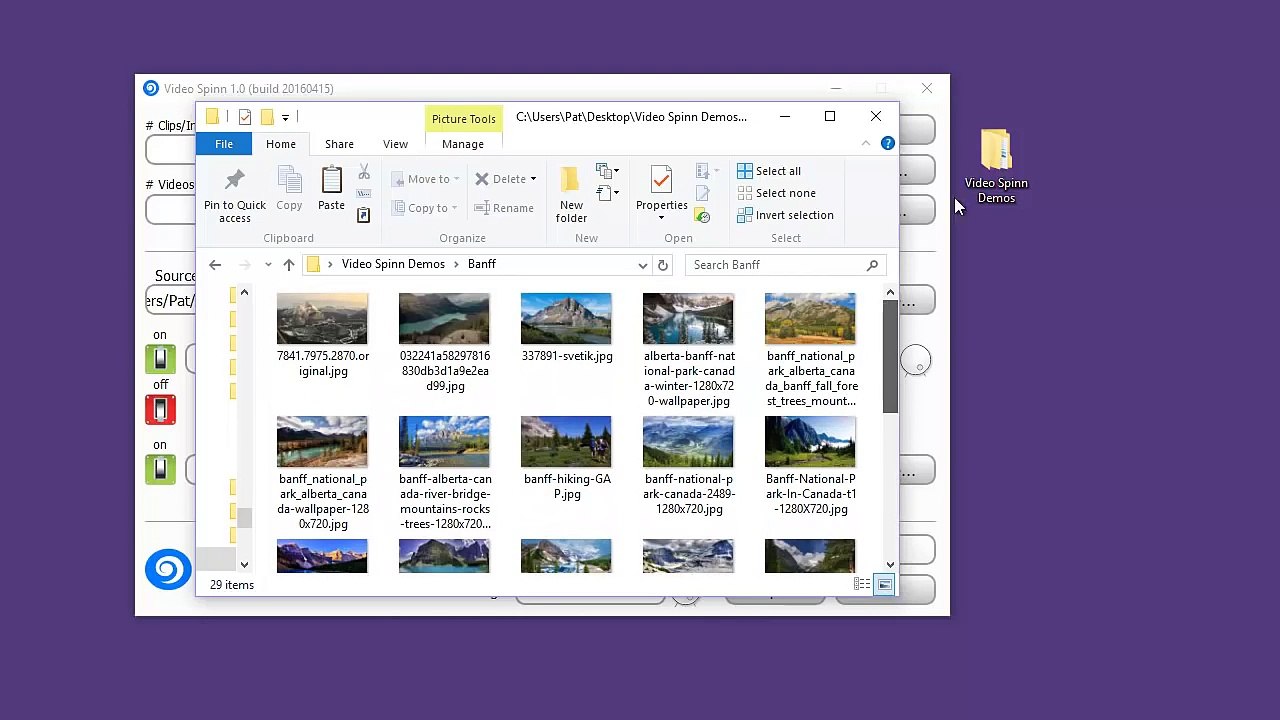Screen dimensions: 1280x720
Task: Open New item dropdown in New group
Action: [607, 171]
